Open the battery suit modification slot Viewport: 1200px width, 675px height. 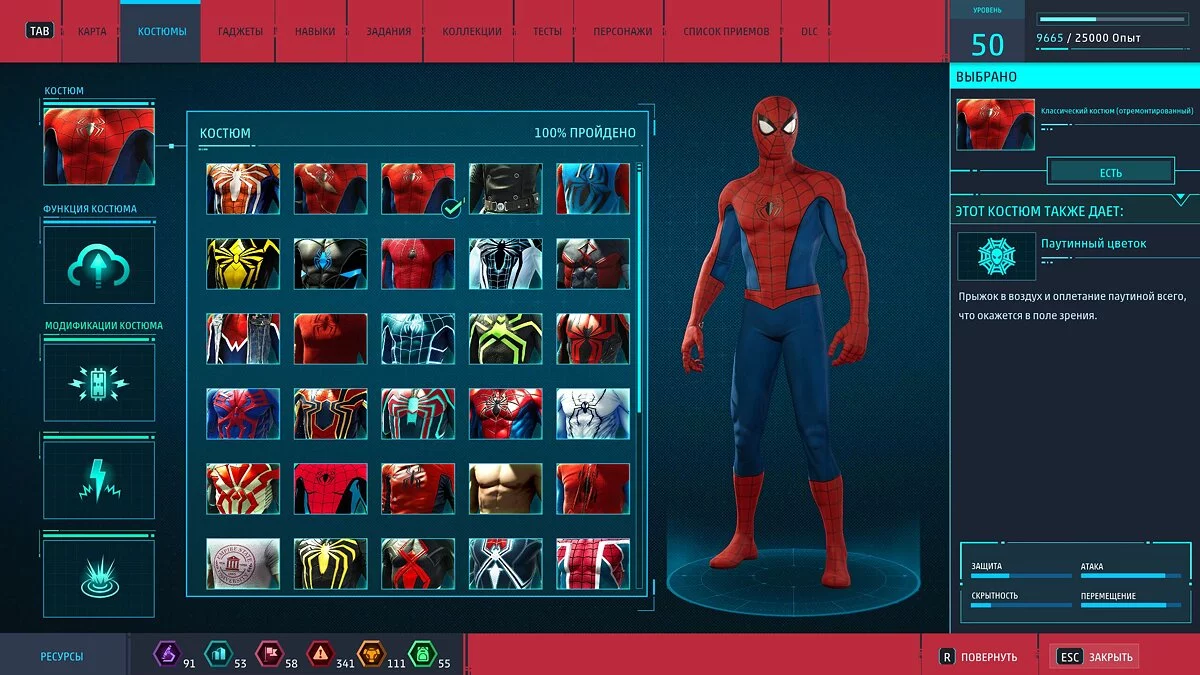(x=98, y=383)
